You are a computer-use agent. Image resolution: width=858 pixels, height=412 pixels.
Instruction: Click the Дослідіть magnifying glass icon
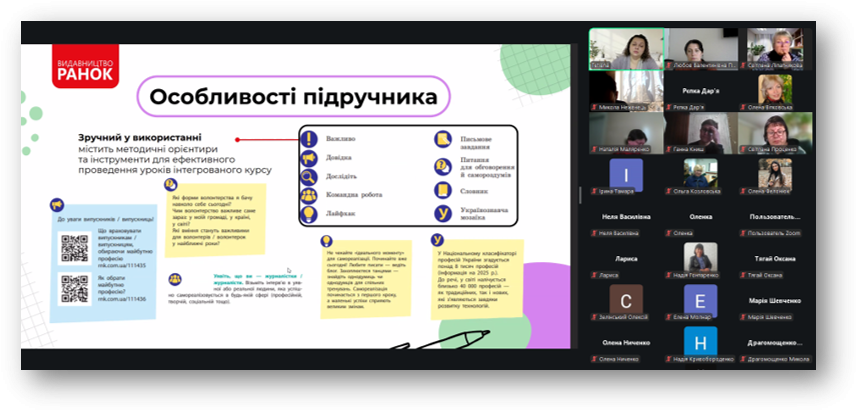(309, 176)
